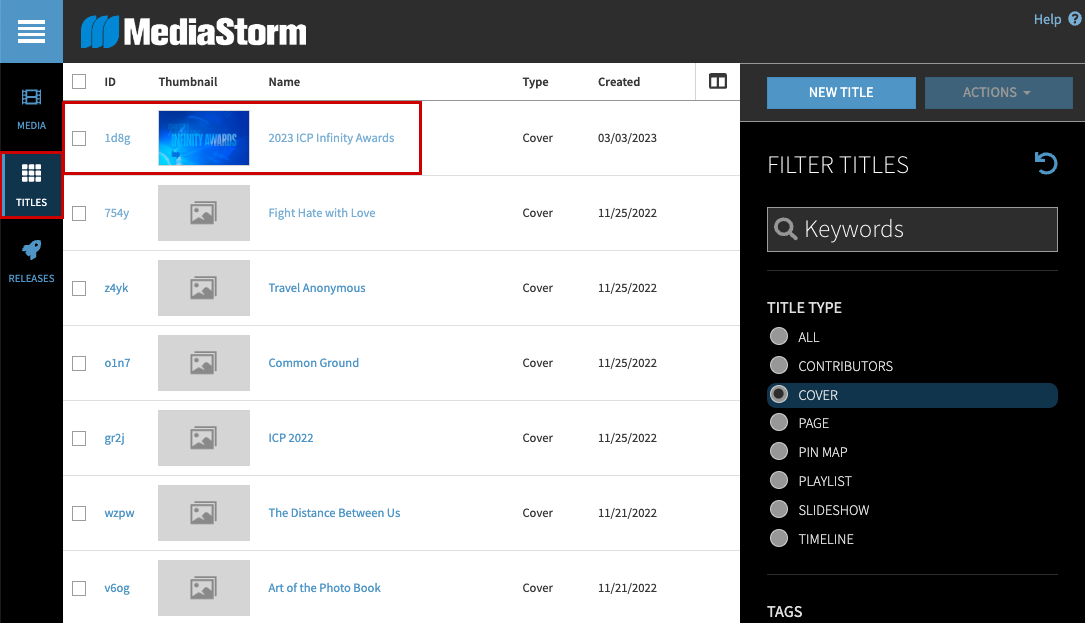Viewport: 1085px width, 623px height.
Task: Click the column layout toggle icon
Action: click(x=717, y=82)
